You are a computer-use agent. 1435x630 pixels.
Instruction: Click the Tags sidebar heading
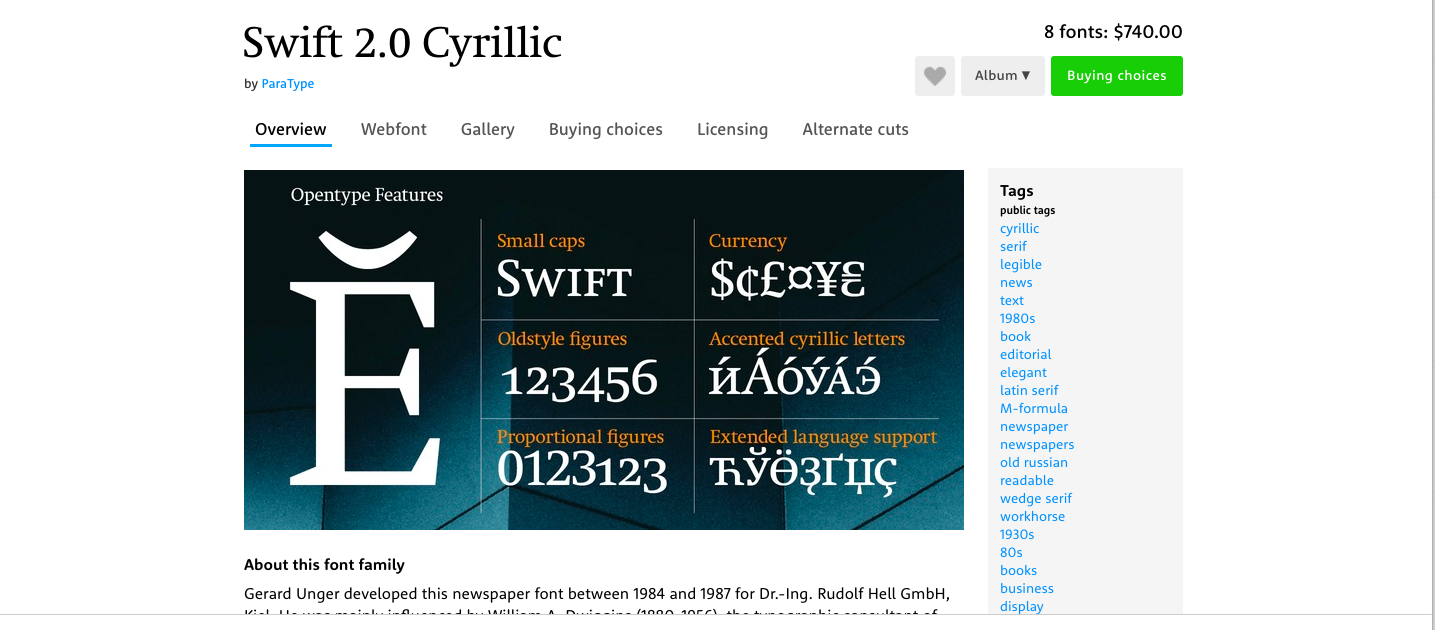click(1017, 191)
